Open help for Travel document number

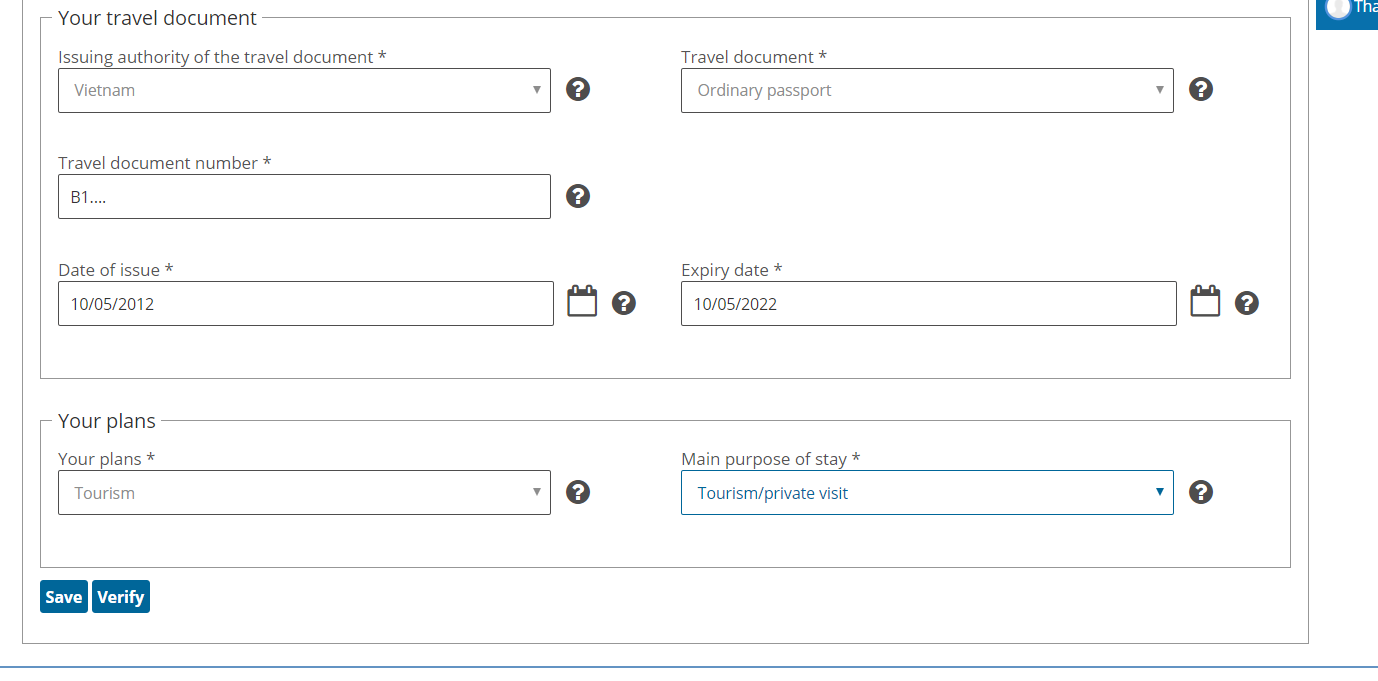point(578,196)
